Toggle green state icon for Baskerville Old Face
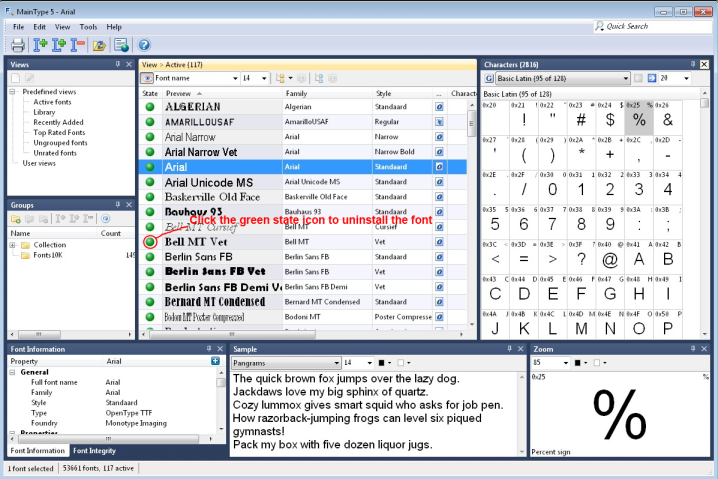The width and height of the screenshot is (718, 479). (x=150, y=197)
